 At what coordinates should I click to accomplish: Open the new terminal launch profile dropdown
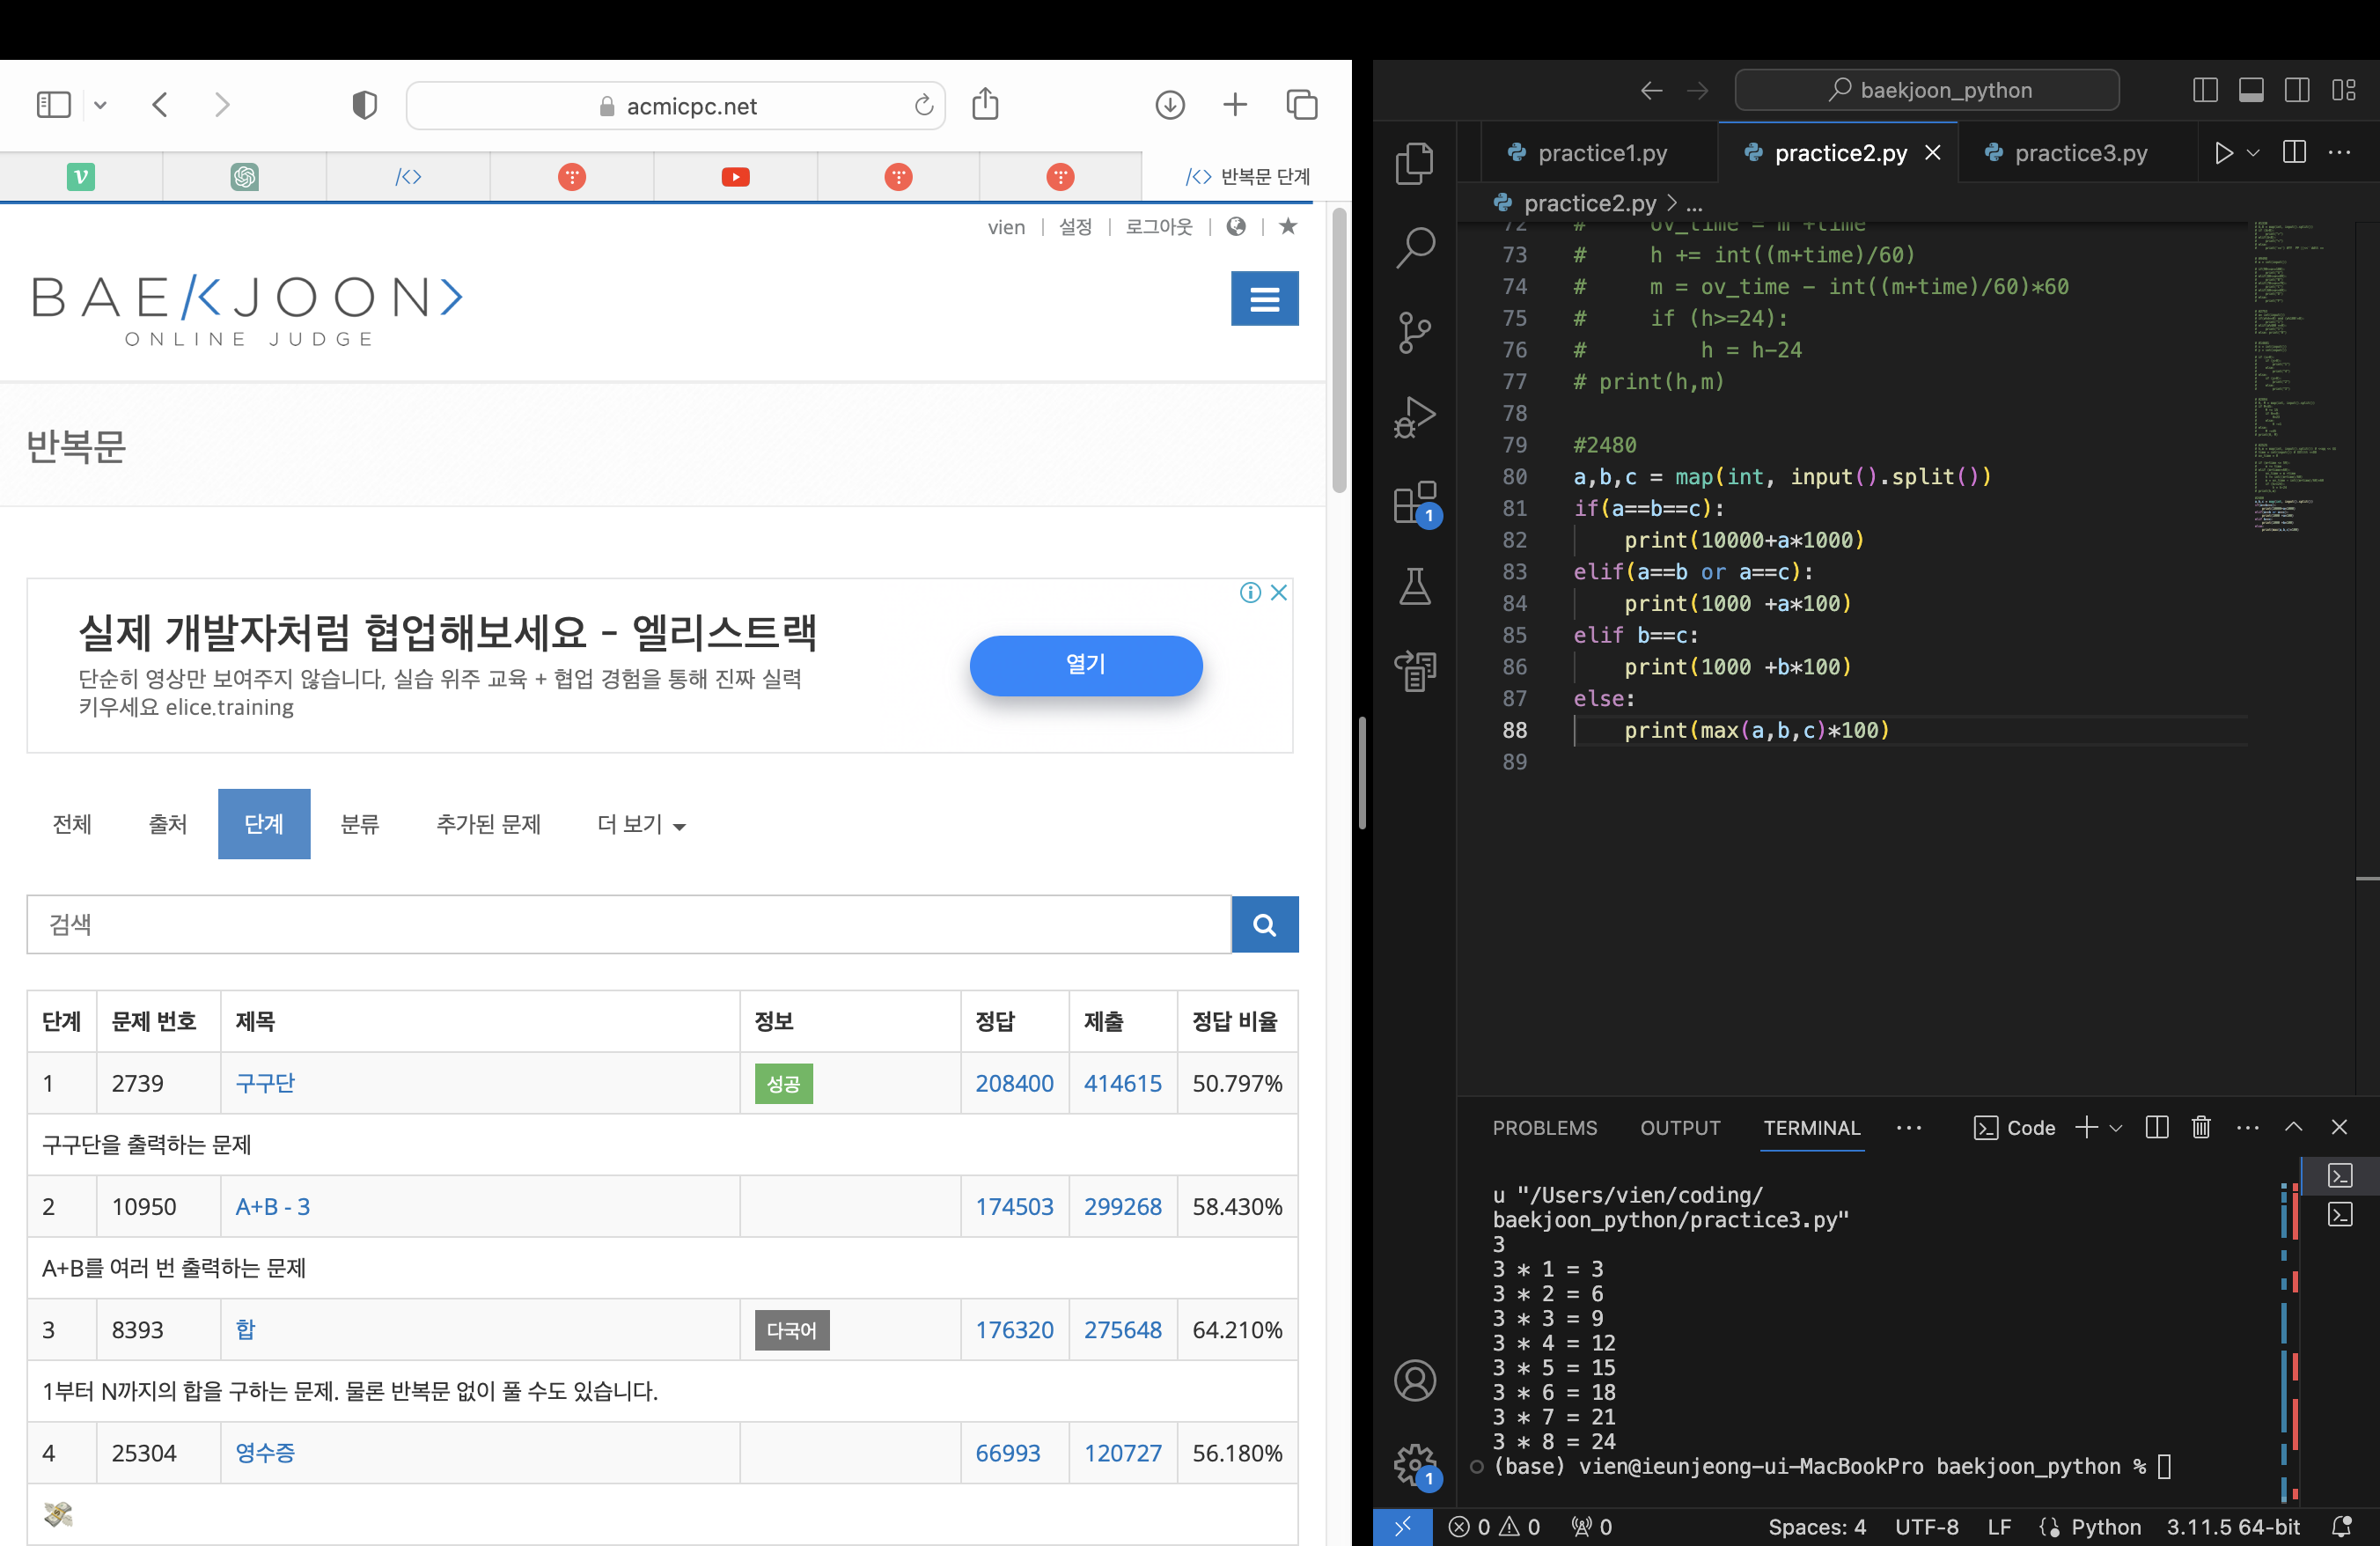coord(2116,1128)
